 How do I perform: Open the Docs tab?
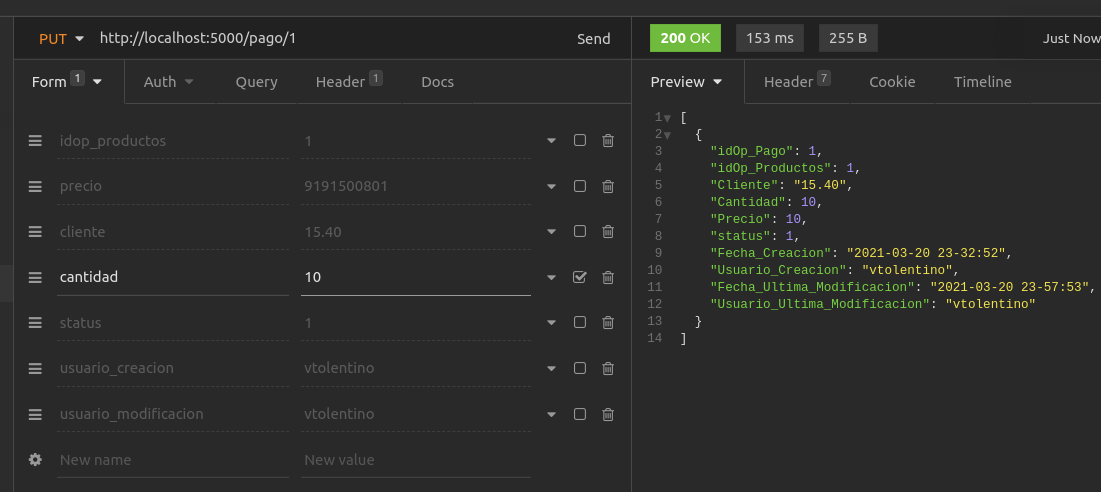pos(437,81)
